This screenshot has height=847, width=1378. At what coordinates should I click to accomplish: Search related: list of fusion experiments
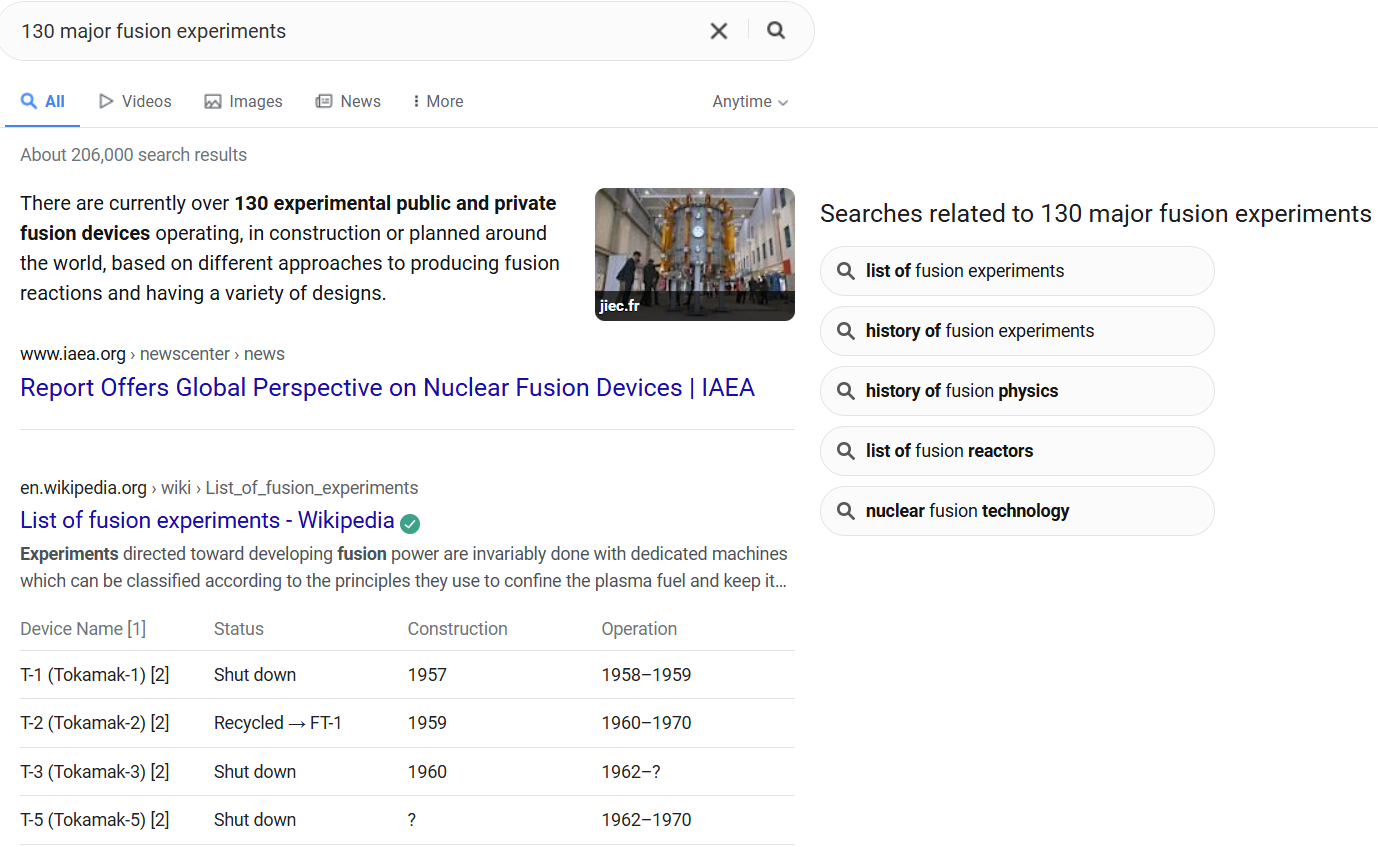[1016, 271]
